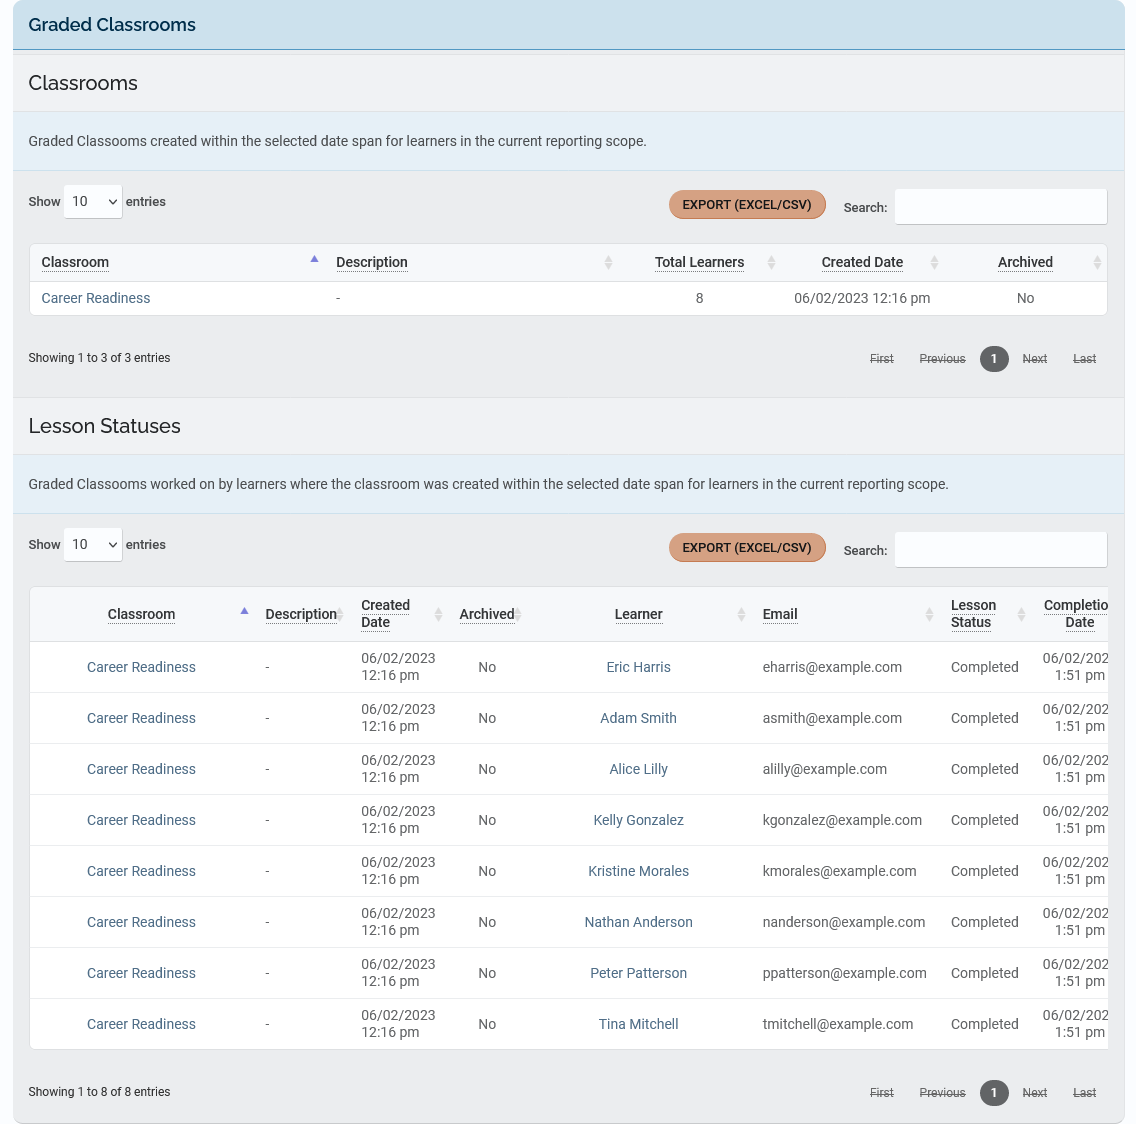Screen dimensions: 1136x1124
Task: Open learner Kristine Morales
Action: [x=638, y=870]
